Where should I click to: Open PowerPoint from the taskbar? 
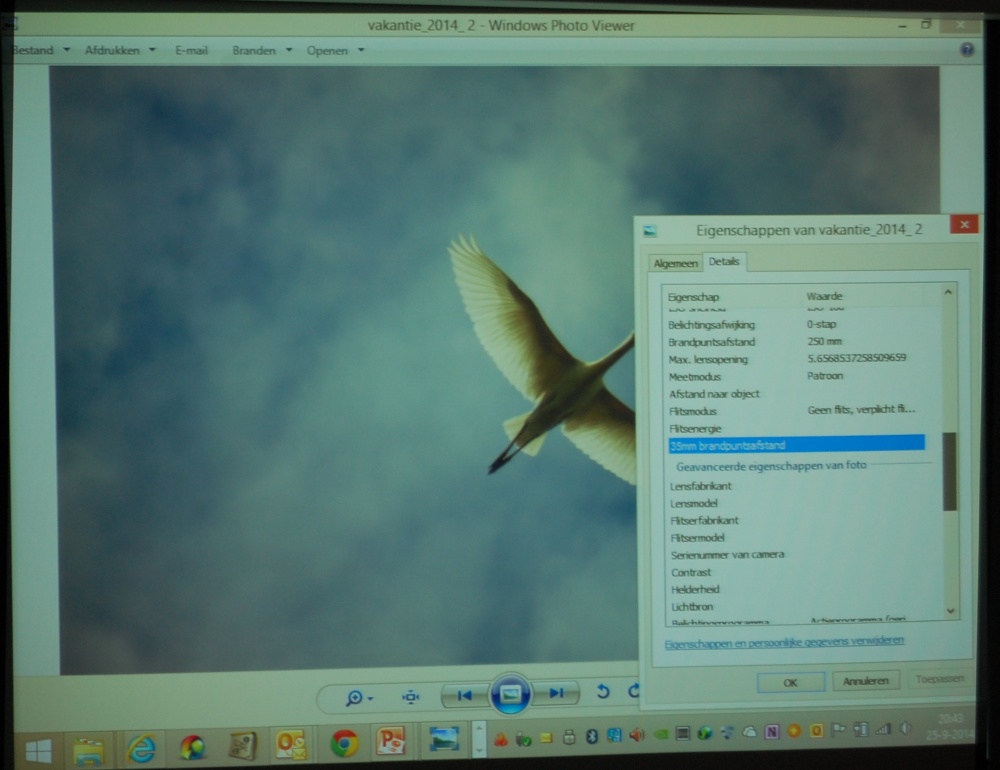click(x=390, y=742)
